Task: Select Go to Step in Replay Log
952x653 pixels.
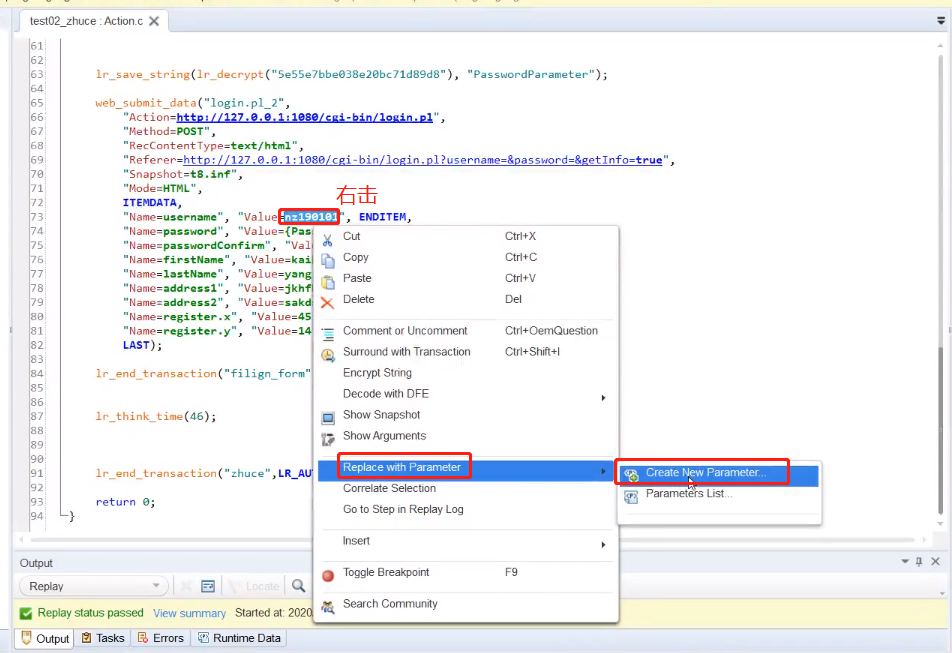Action: pos(403,509)
